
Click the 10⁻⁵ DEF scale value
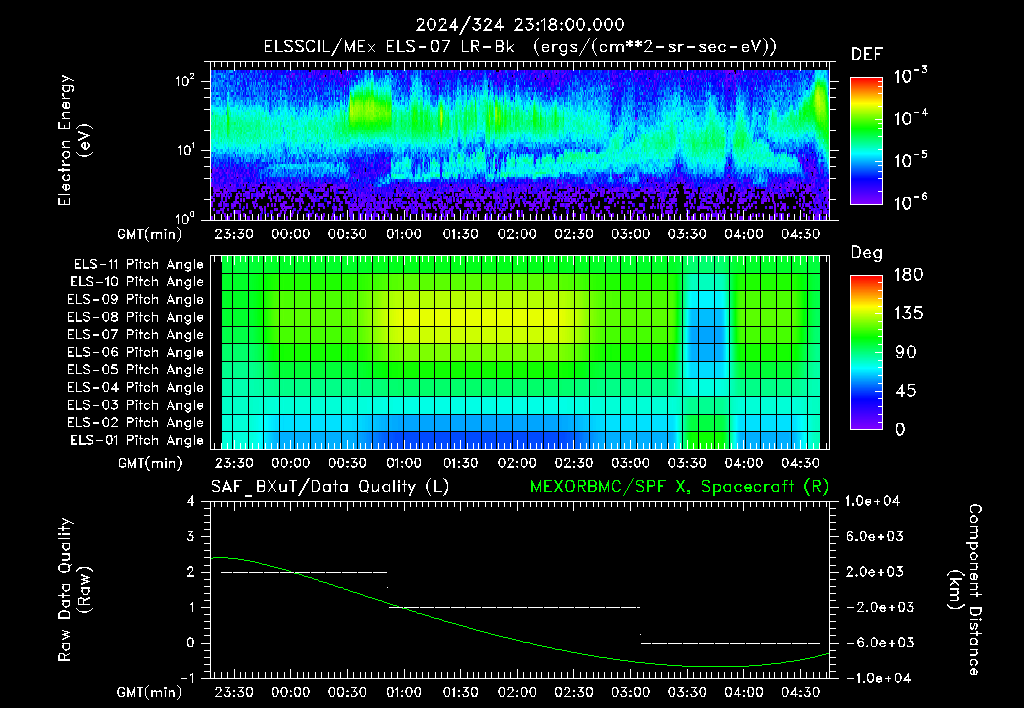(910, 159)
